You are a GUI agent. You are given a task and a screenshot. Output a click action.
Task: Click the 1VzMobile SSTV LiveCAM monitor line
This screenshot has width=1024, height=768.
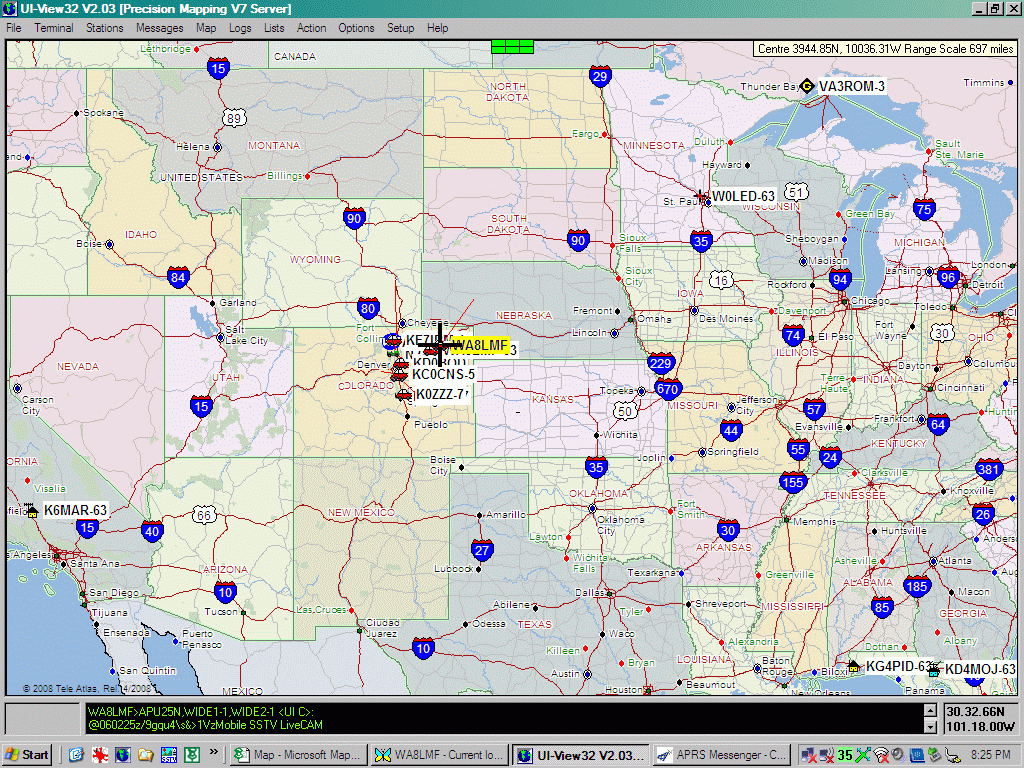click(205, 725)
